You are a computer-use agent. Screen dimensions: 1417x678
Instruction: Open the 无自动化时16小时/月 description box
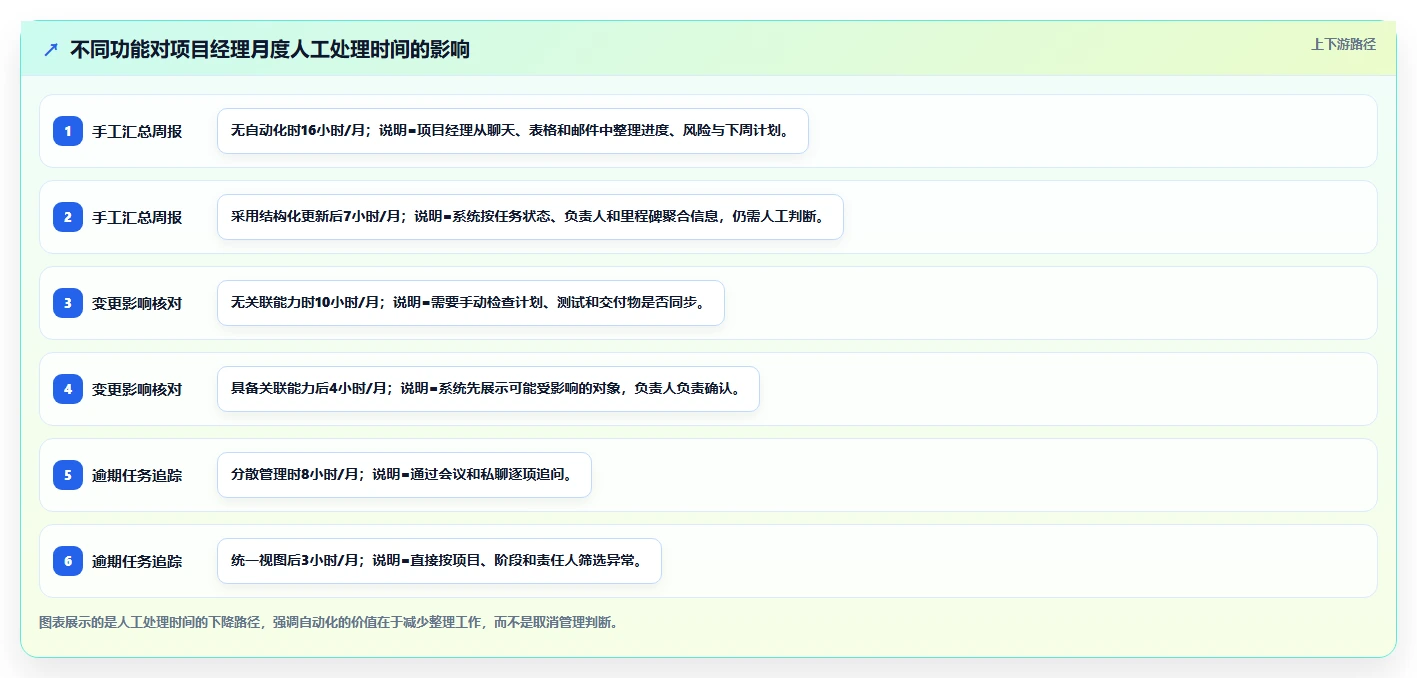512,131
